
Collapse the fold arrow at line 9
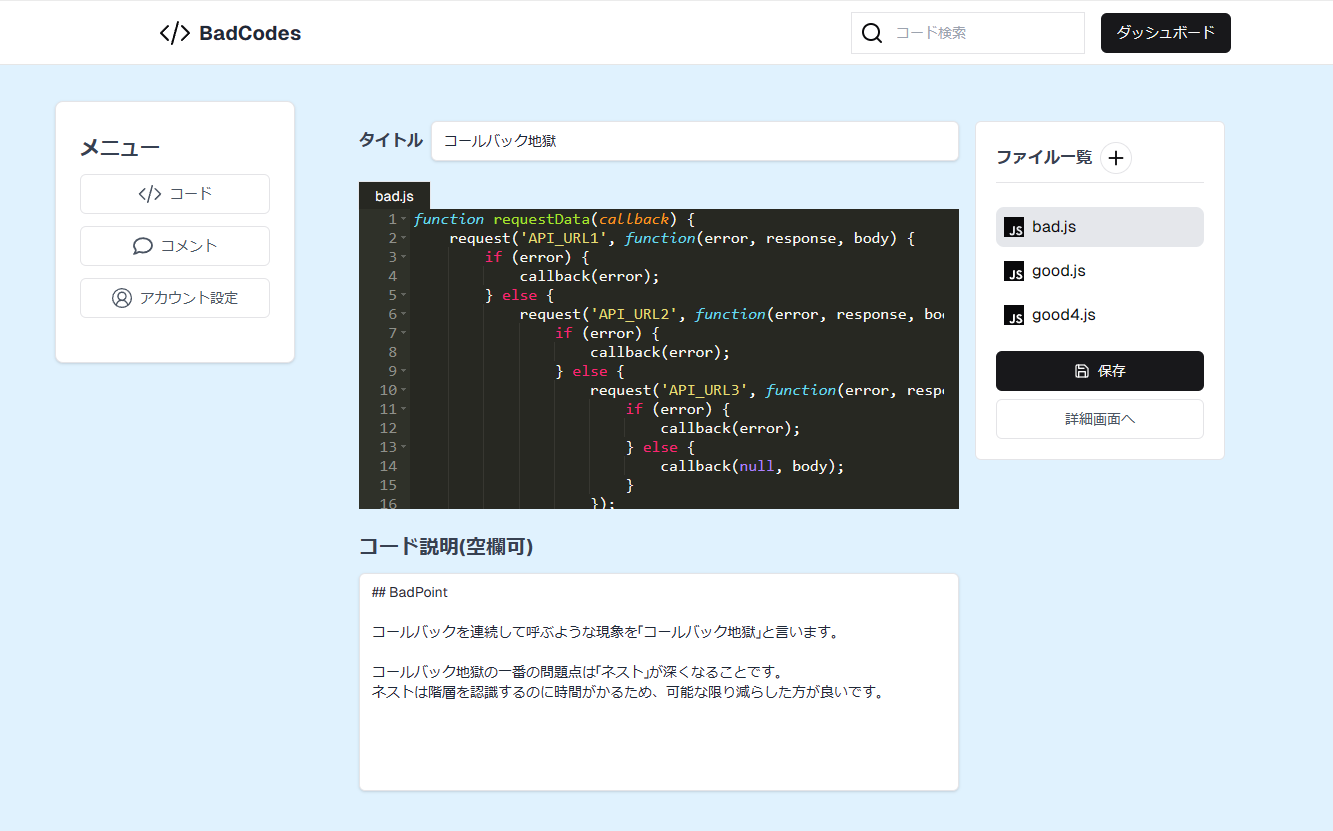click(x=403, y=371)
